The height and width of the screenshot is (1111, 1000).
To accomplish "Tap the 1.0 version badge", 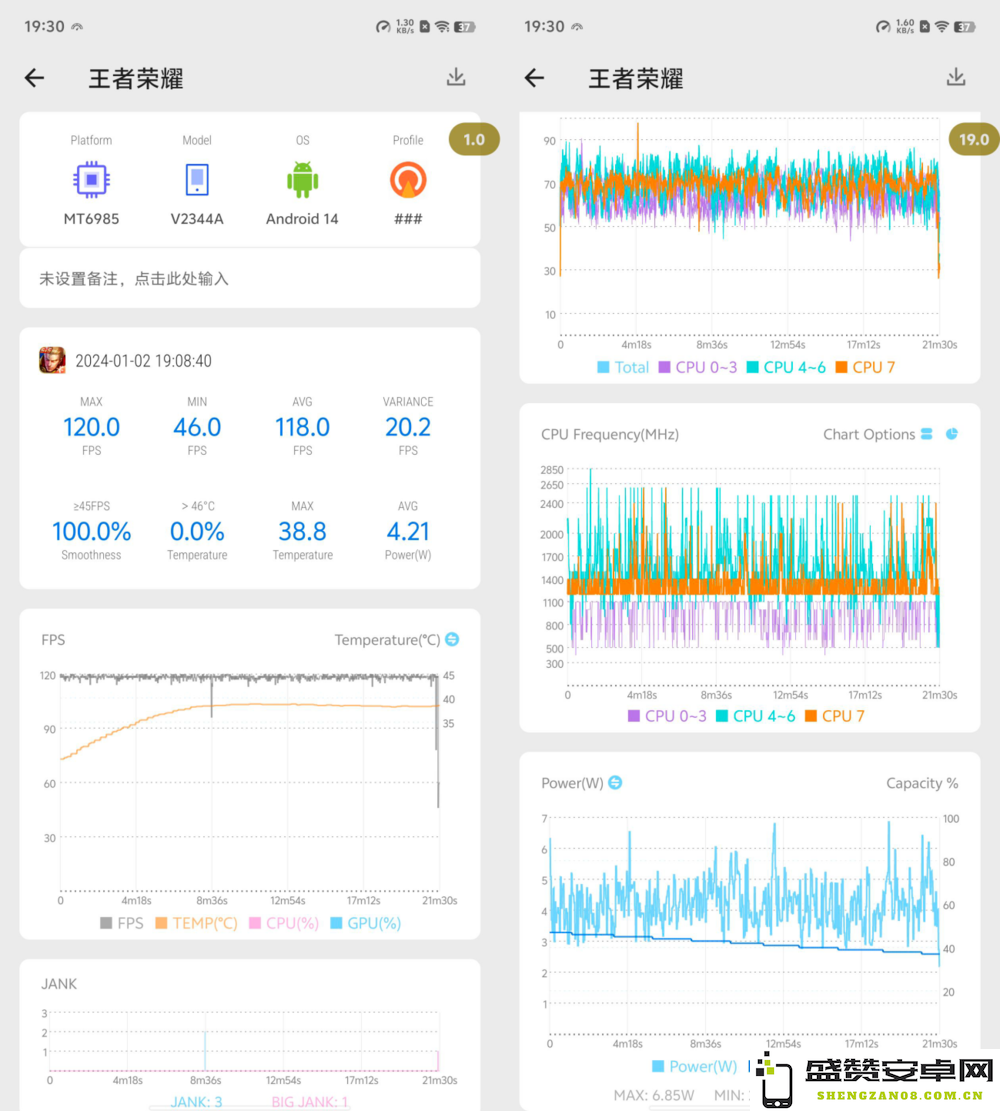I will coord(474,140).
